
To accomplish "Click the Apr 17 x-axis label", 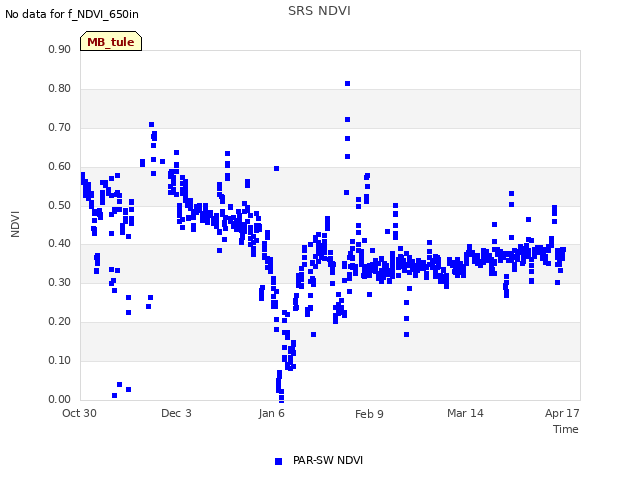I will [562, 413].
